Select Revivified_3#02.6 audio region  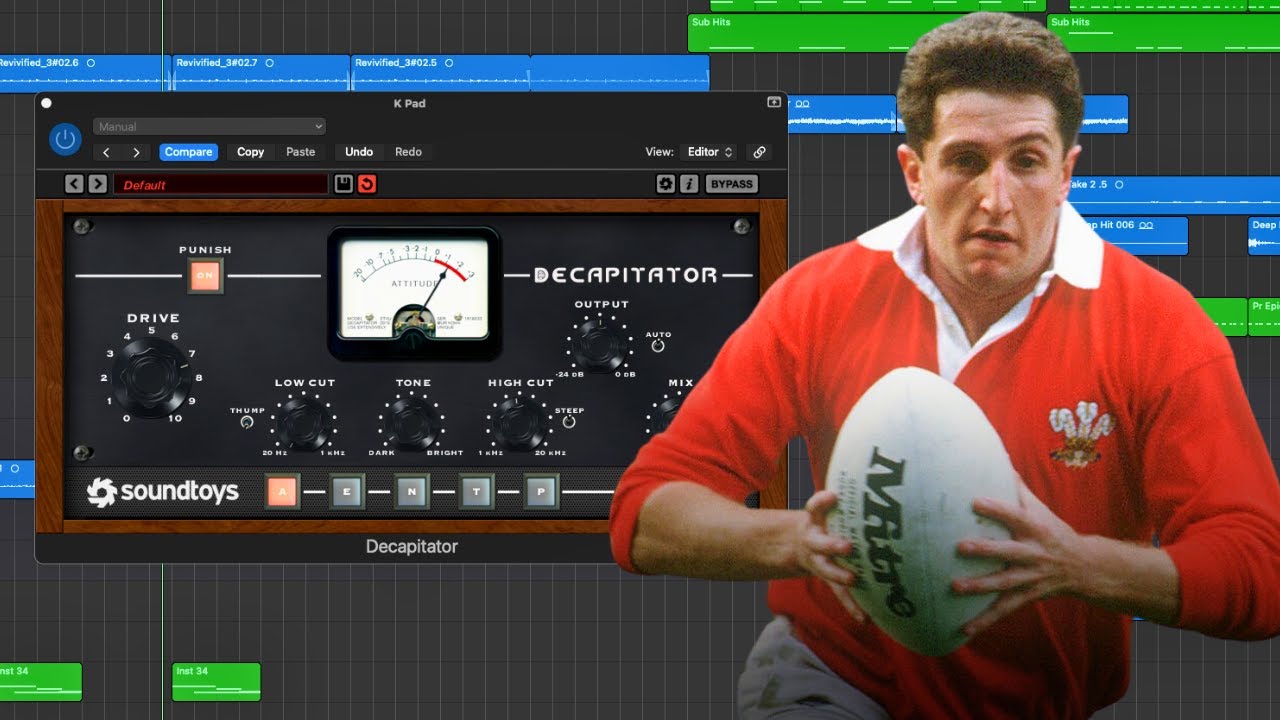pyautogui.click(x=84, y=73)
